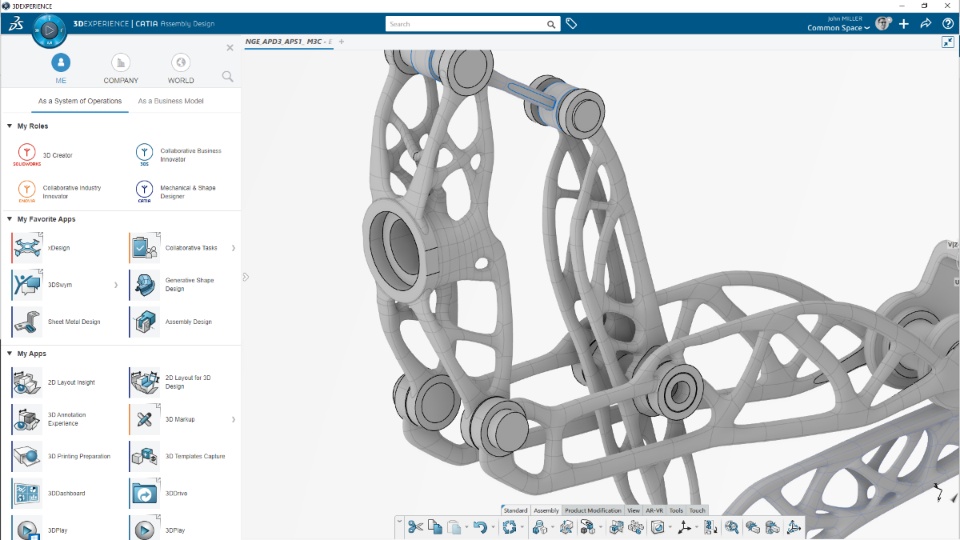Screen dimensions: 960x540
Task: Open the Assembly Design app icon
Action: point(144,321)
